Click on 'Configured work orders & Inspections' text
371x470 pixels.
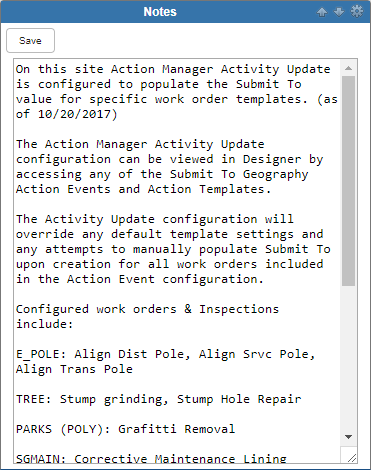point(147,309)
